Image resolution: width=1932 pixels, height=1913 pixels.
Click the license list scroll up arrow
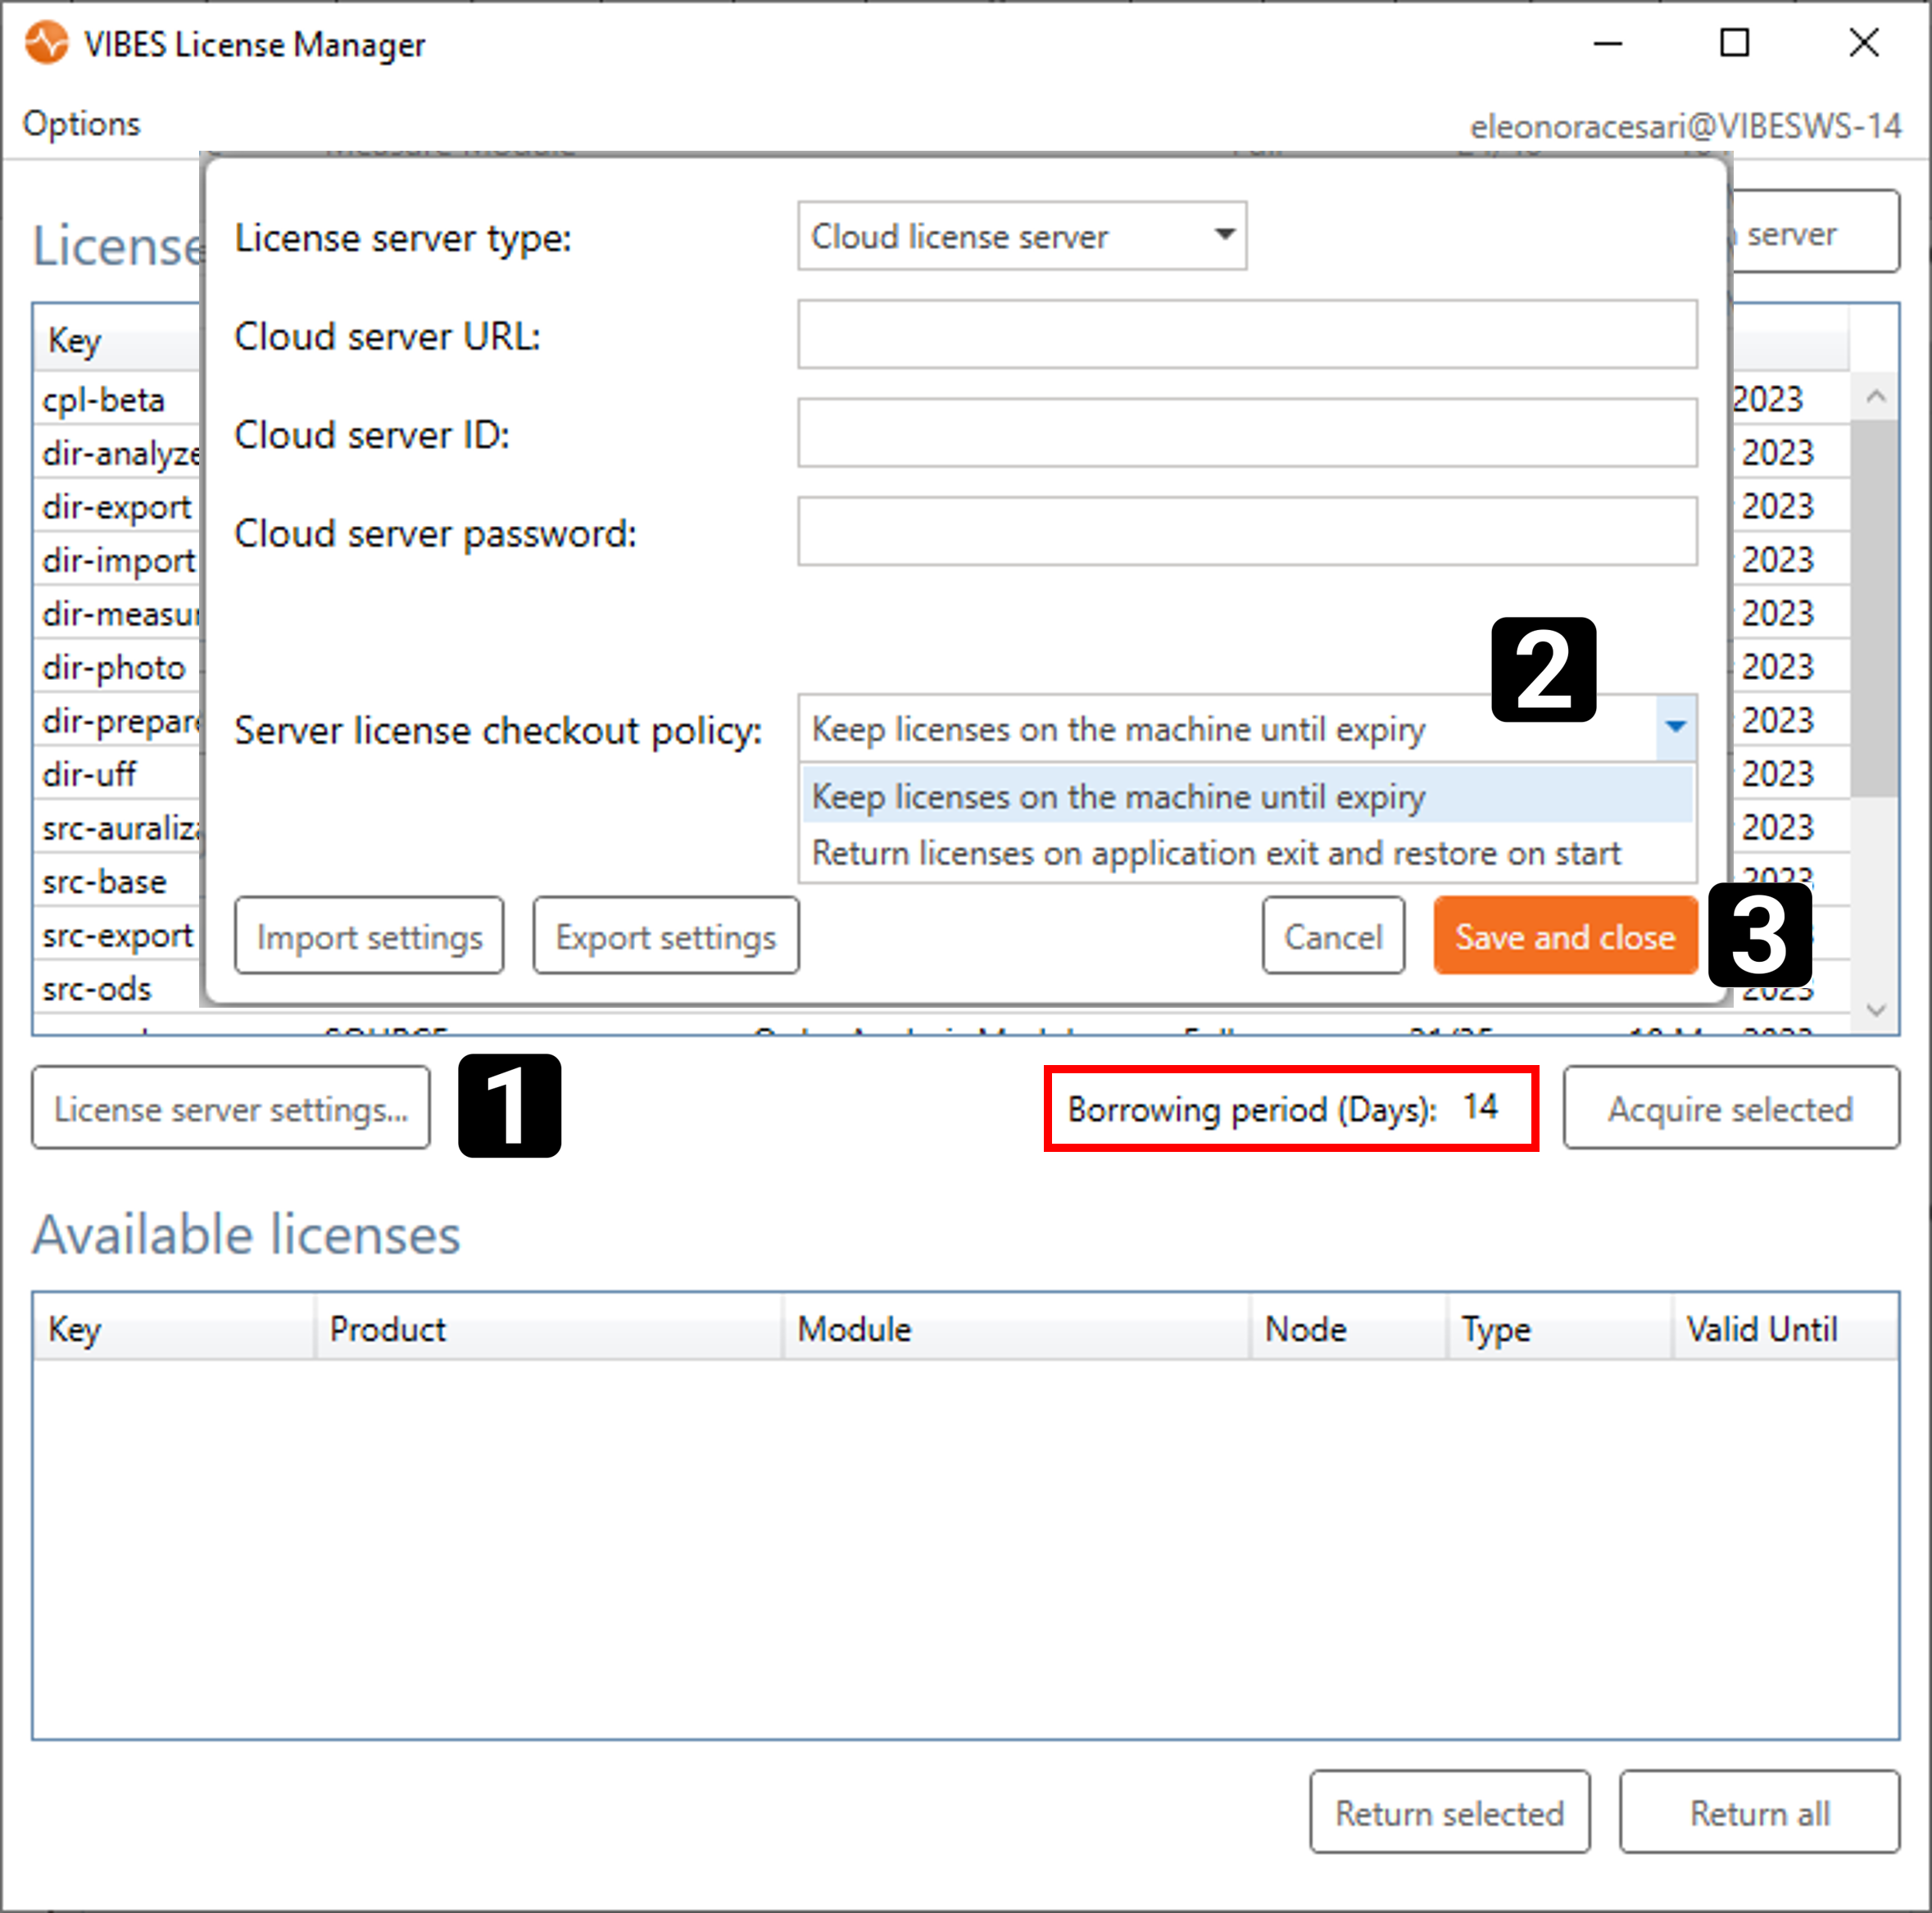[1875, 397]
